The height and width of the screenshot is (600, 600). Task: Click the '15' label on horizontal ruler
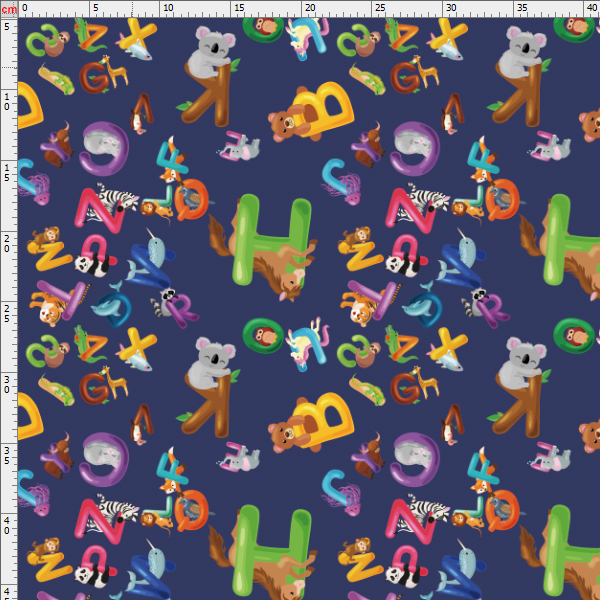pos(239,8)
